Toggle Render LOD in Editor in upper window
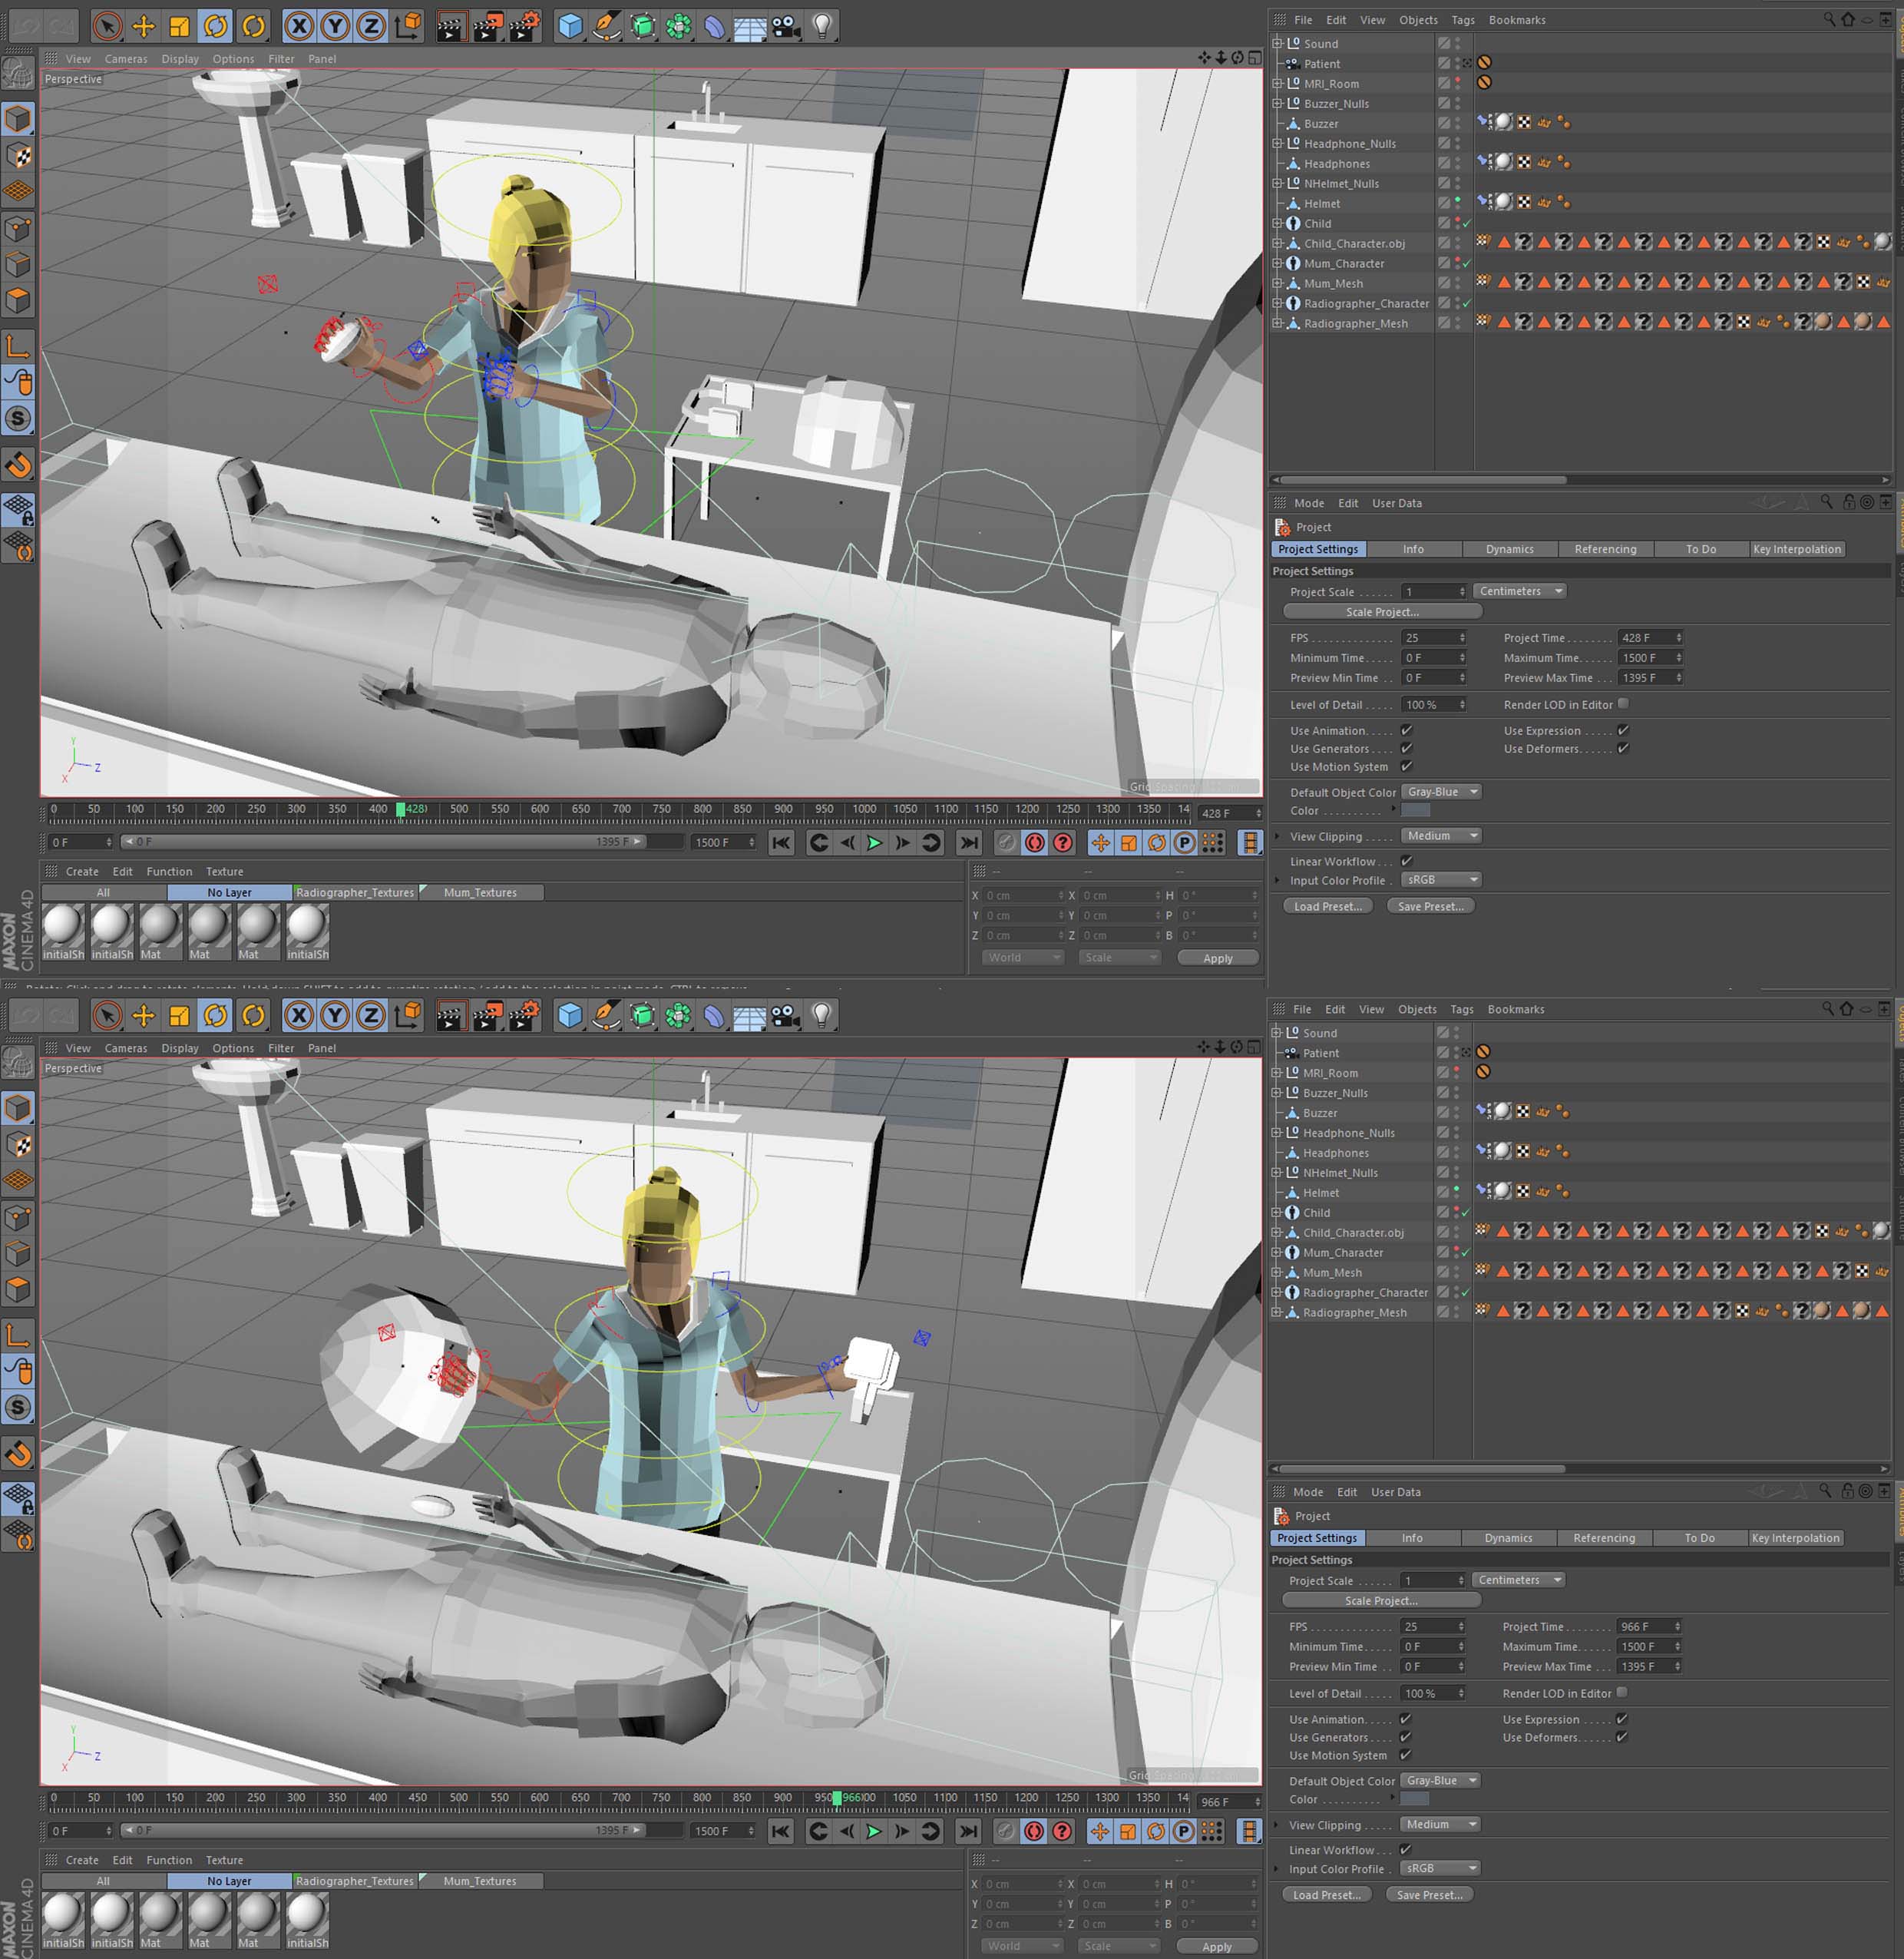1904x1959 pixels. (x=1623, y=704)
